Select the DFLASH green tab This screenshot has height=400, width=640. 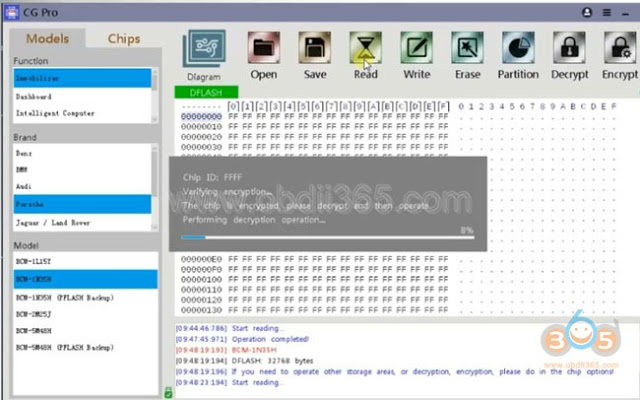coord(206,93)
